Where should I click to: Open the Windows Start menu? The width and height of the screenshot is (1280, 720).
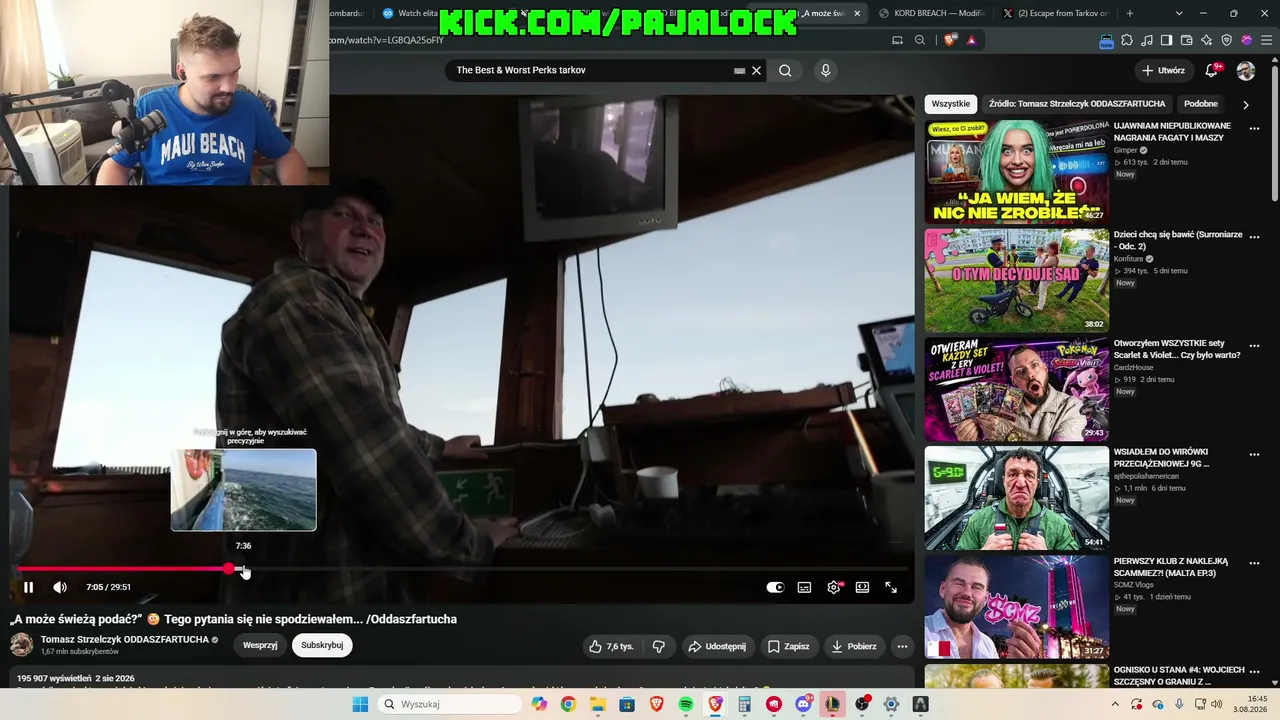pyautogui.click(x=360, y=704)
